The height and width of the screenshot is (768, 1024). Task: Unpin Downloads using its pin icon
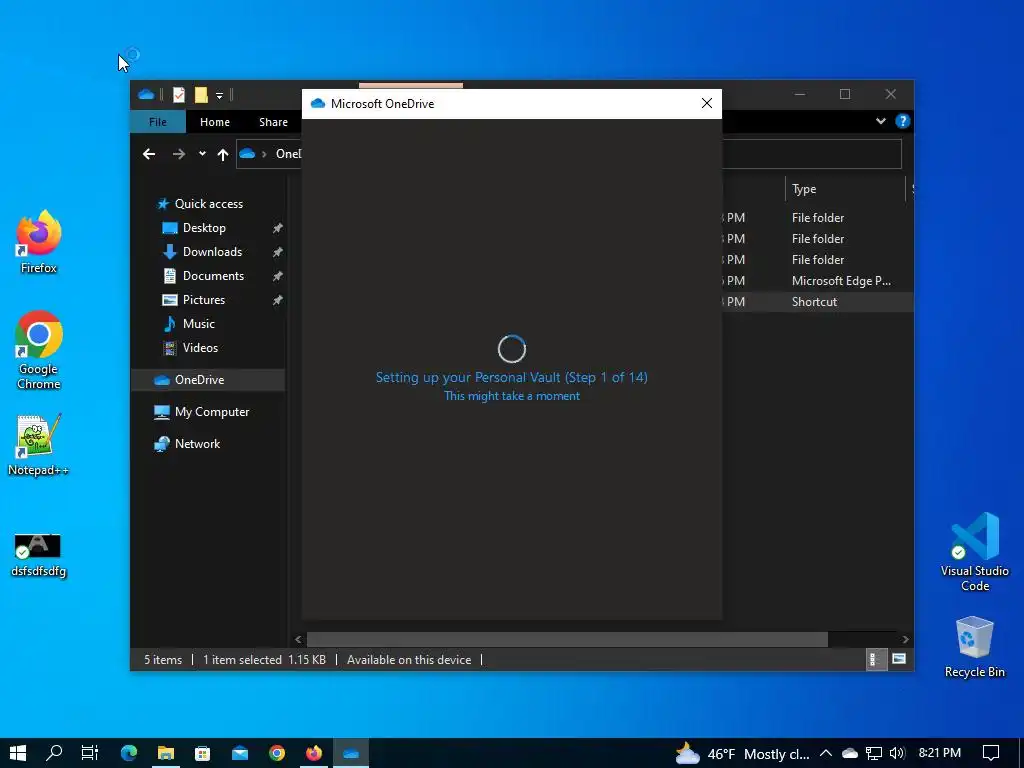pyautogui.click(x=278, y=252)
